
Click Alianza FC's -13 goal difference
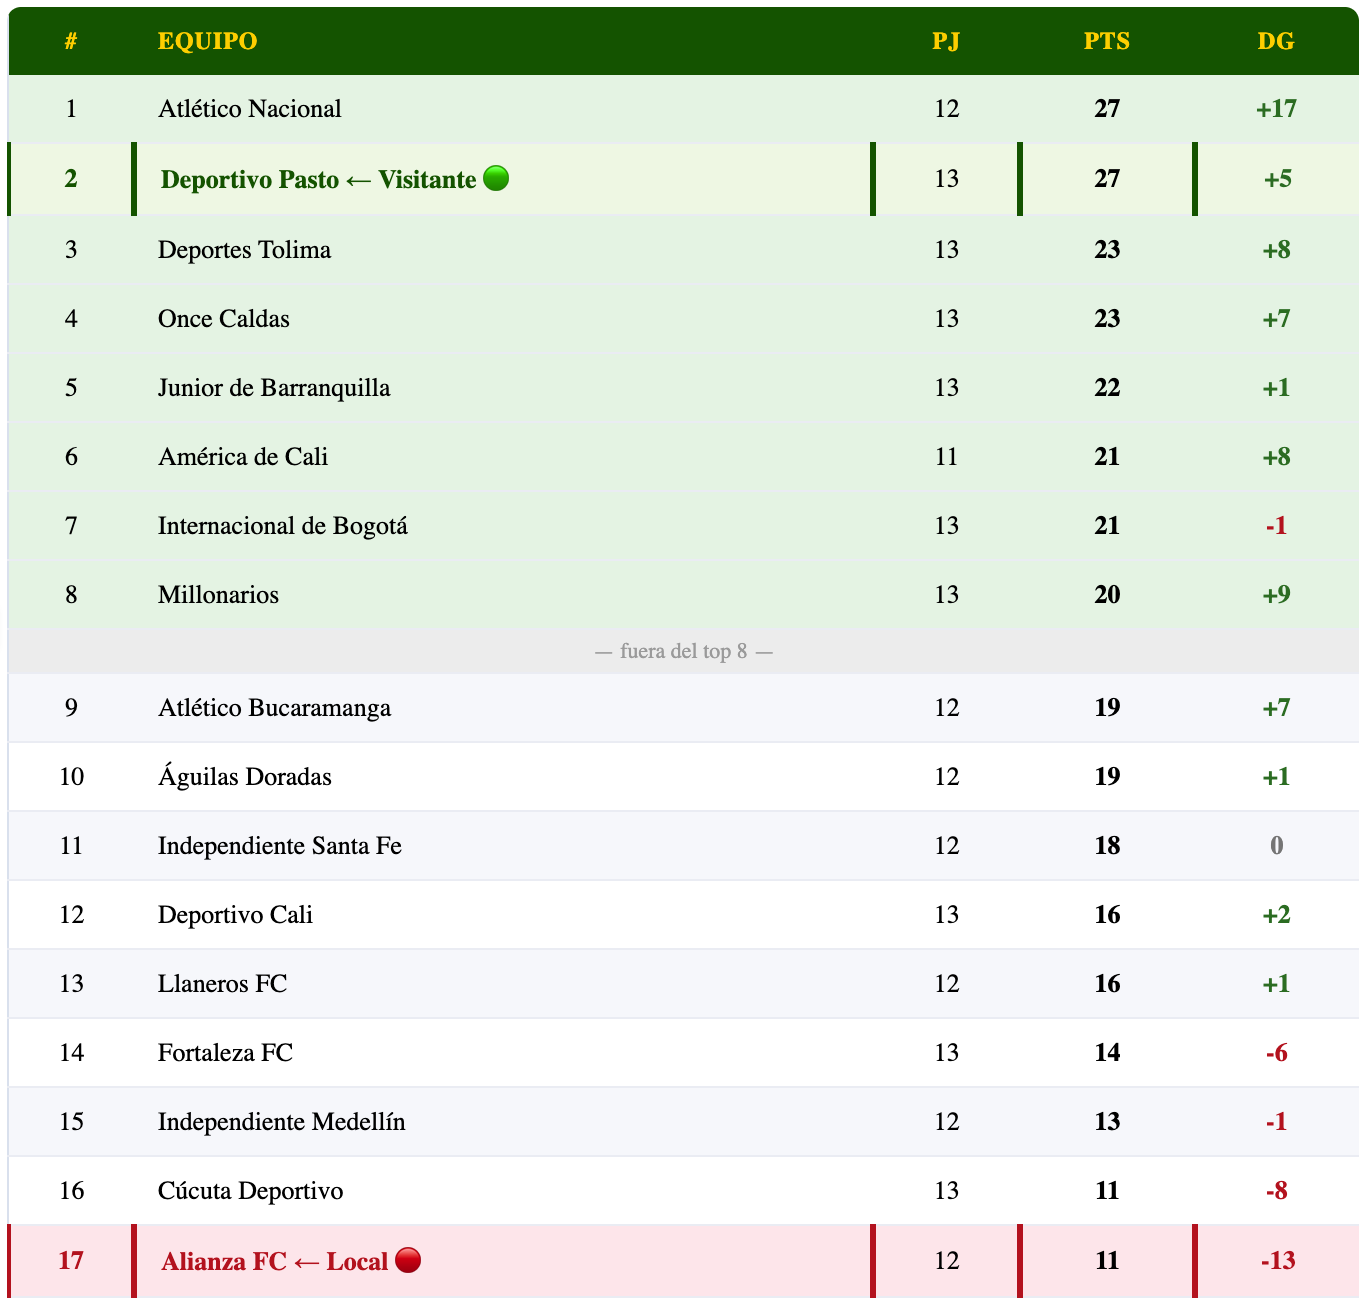click(1277, 1261)
